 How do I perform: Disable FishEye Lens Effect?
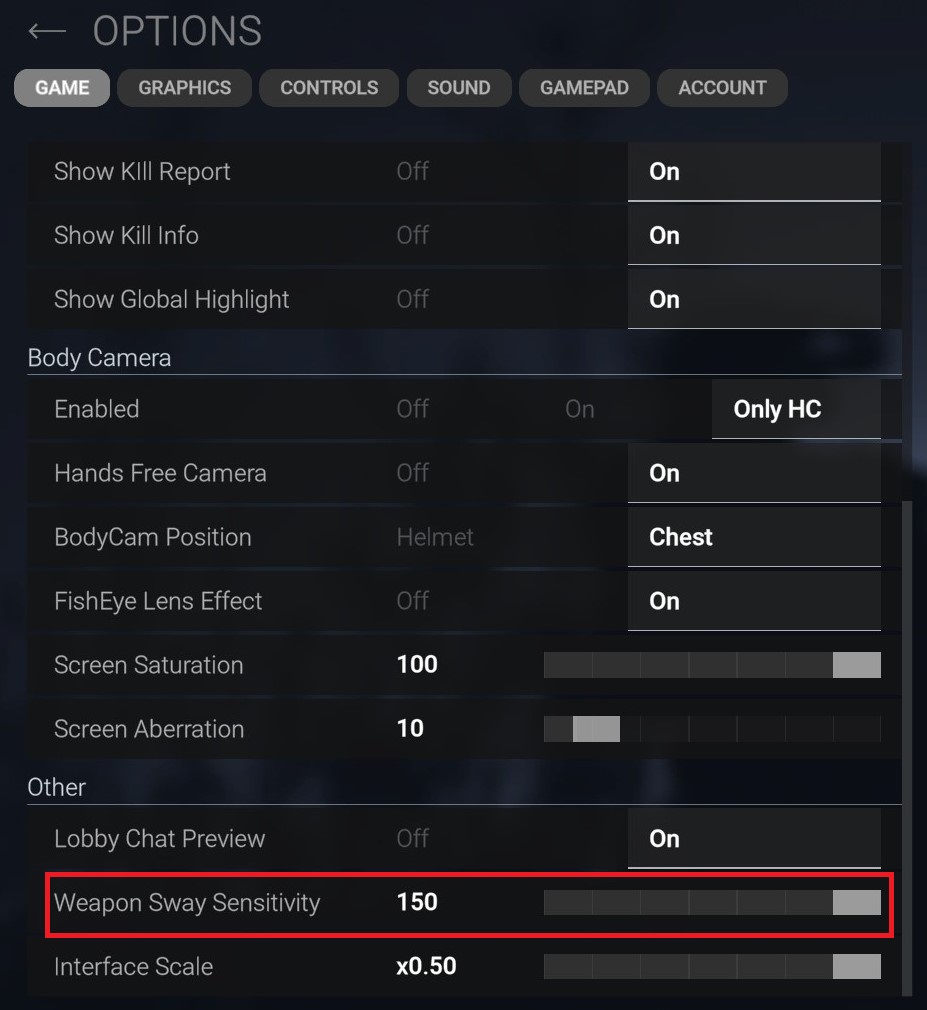coord(412,601)
